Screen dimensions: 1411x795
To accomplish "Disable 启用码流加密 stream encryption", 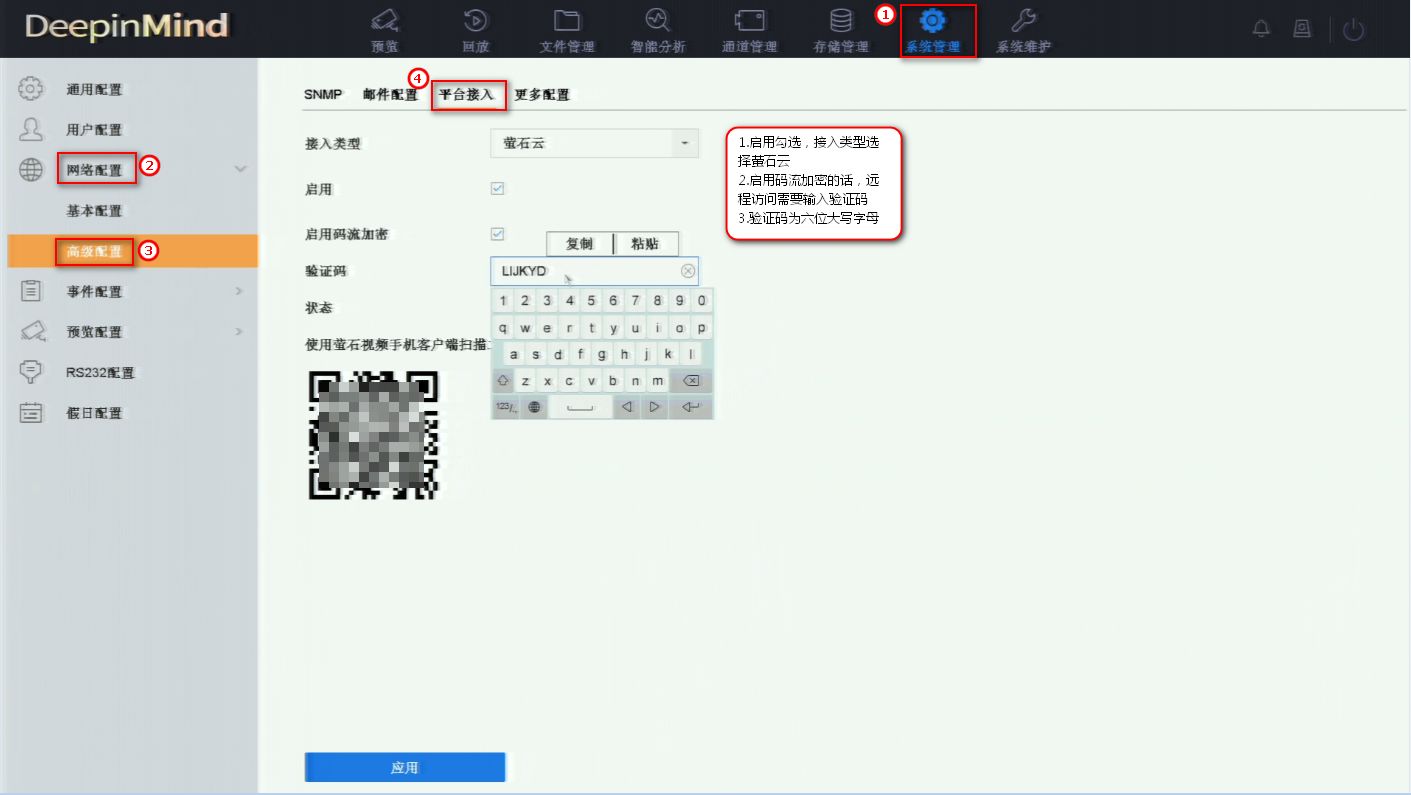I will click(x=495, y=233).
